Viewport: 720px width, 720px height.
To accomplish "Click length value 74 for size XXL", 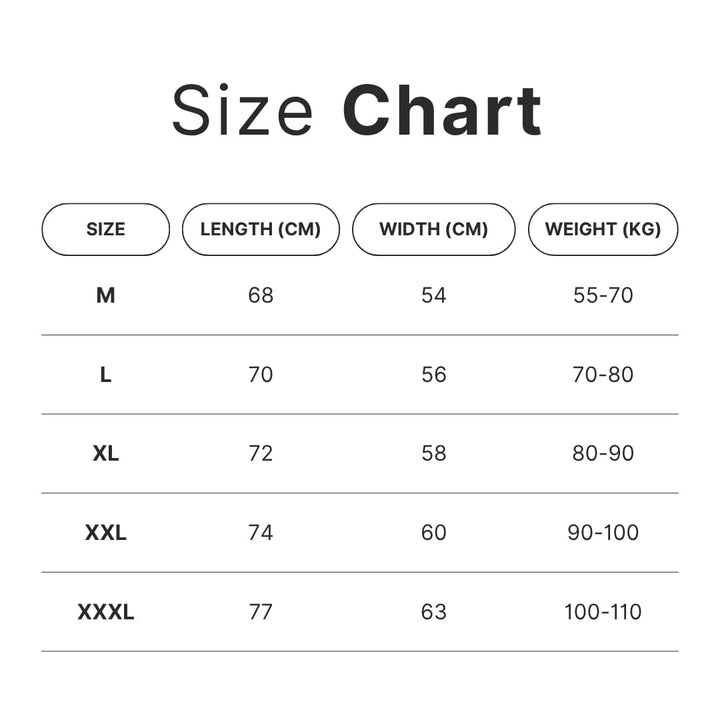I will point(260,533).
